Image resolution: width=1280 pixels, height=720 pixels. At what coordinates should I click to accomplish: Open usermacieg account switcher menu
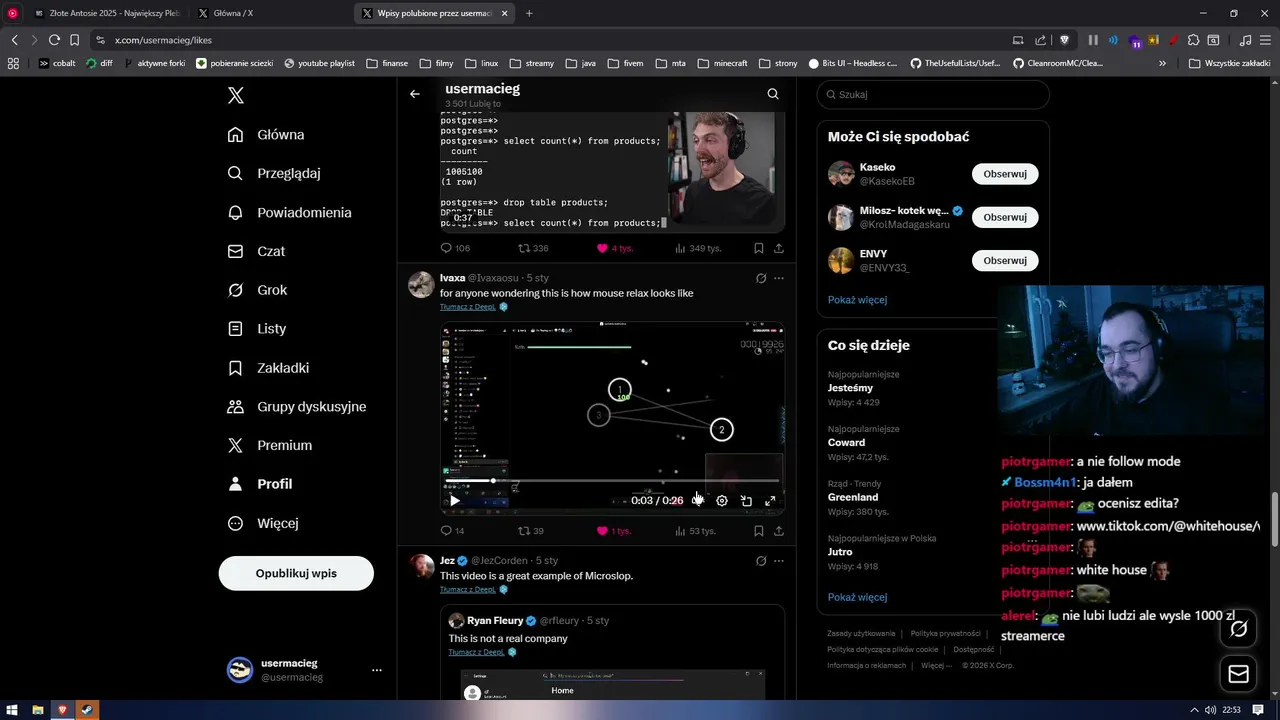coord(305,670)
